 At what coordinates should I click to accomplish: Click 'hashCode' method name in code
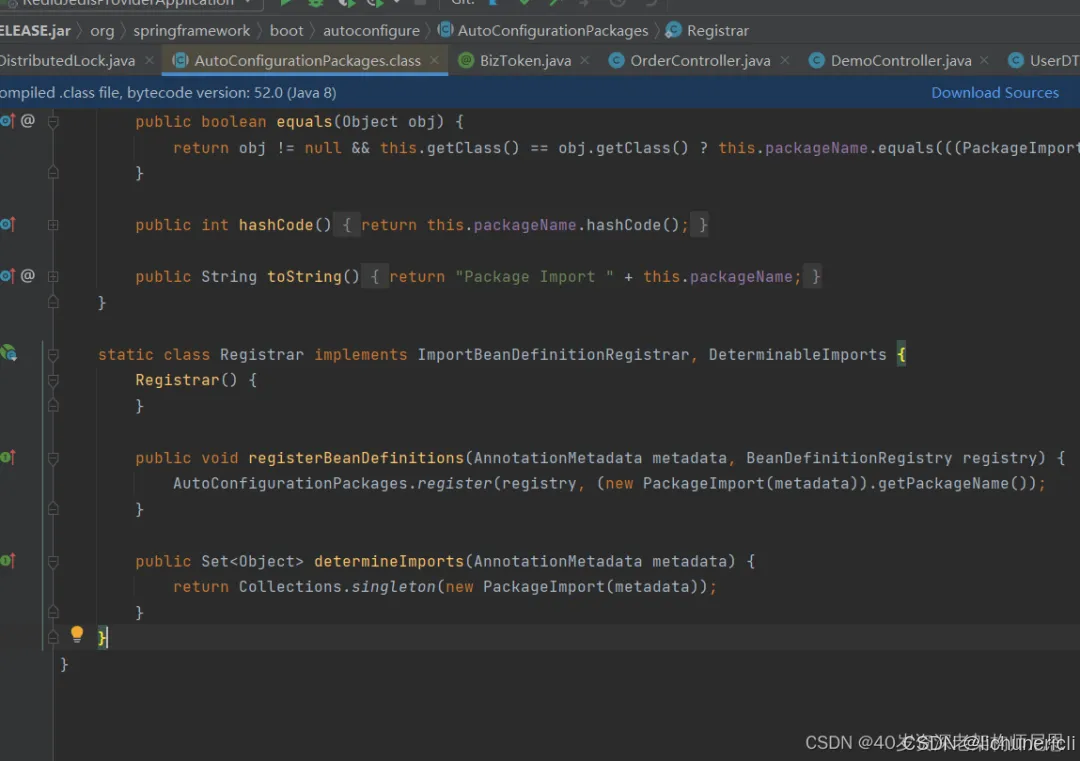pyautogui.click(x=276, y=225)
